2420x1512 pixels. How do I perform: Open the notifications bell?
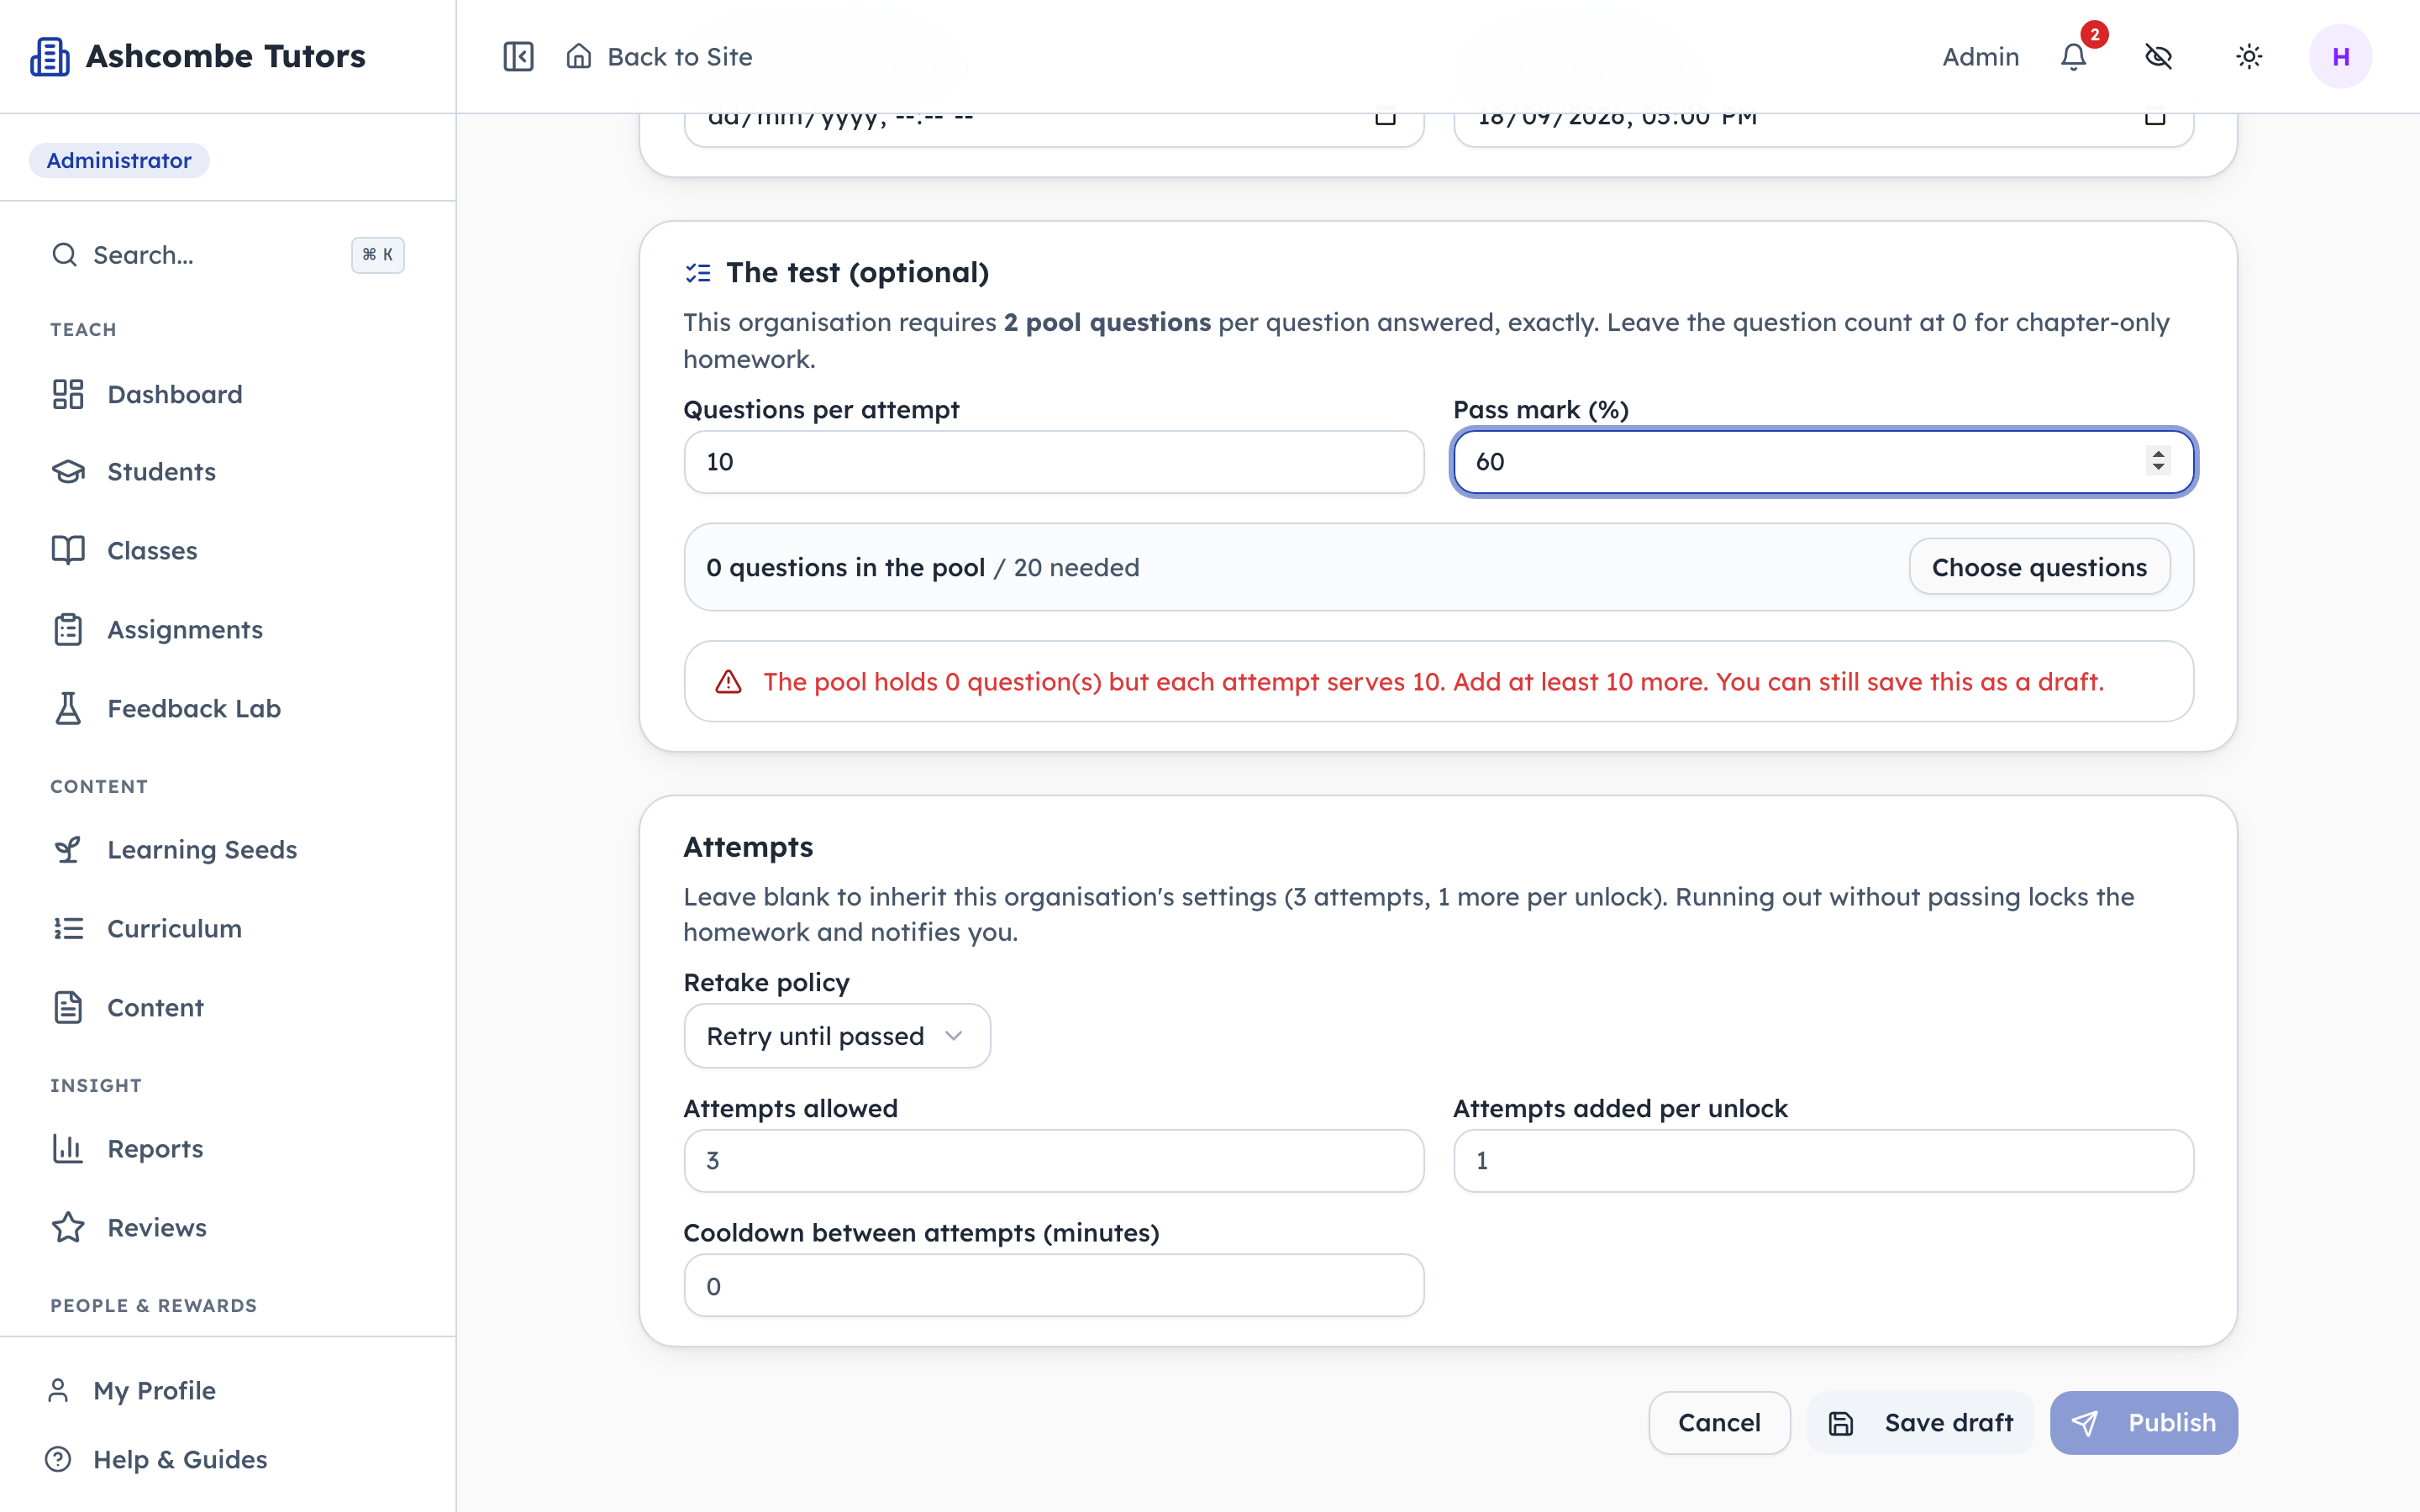(2074, 57)
